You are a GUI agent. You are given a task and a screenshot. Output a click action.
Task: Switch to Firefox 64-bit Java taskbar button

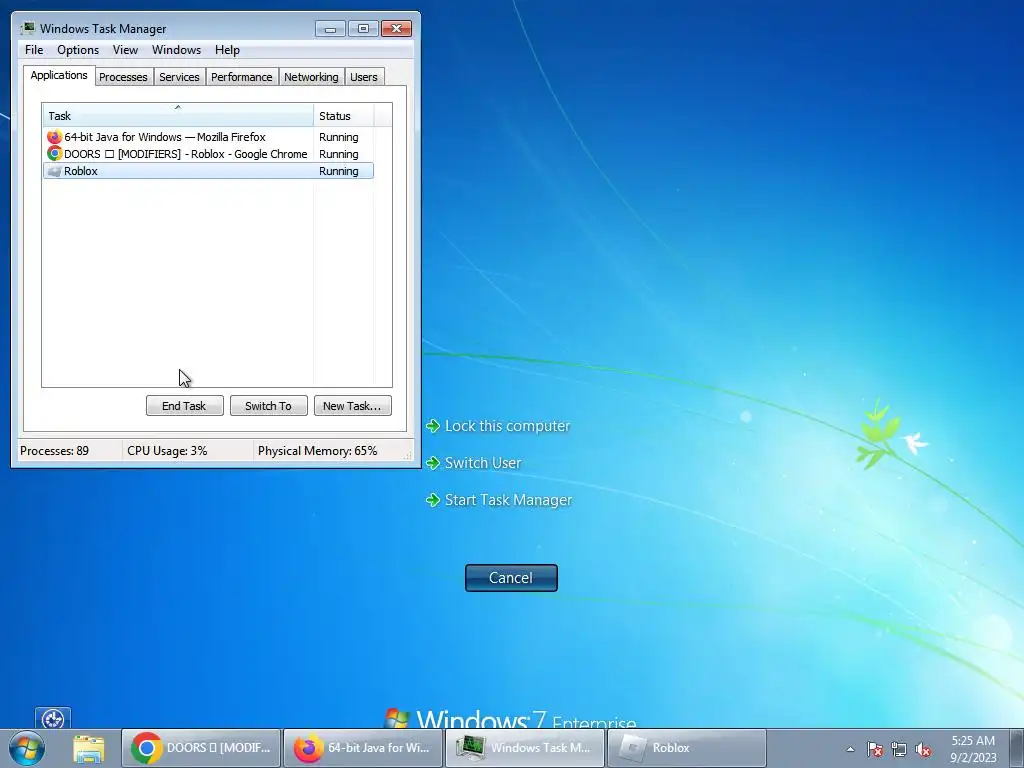click(x=362, y=748)
